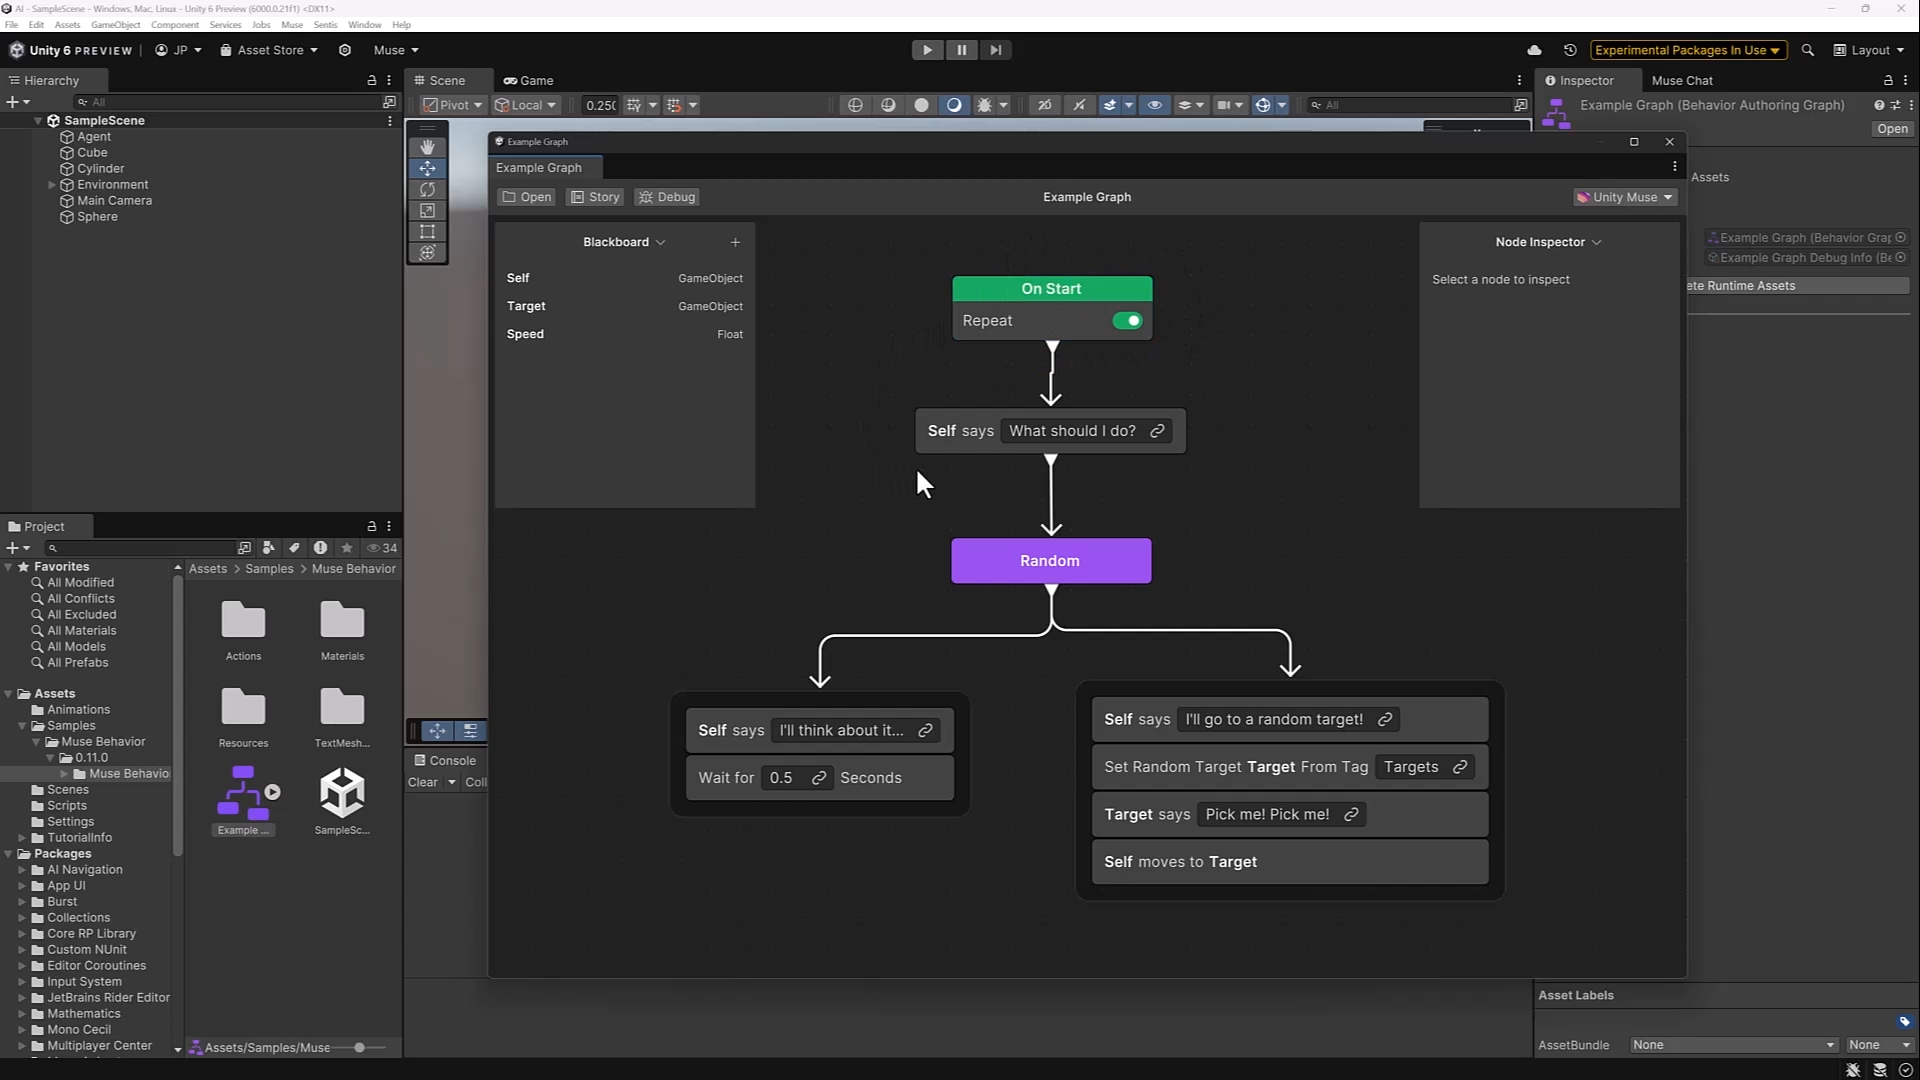Open the Unity Muse dropdown

(x=1624, y=197)
